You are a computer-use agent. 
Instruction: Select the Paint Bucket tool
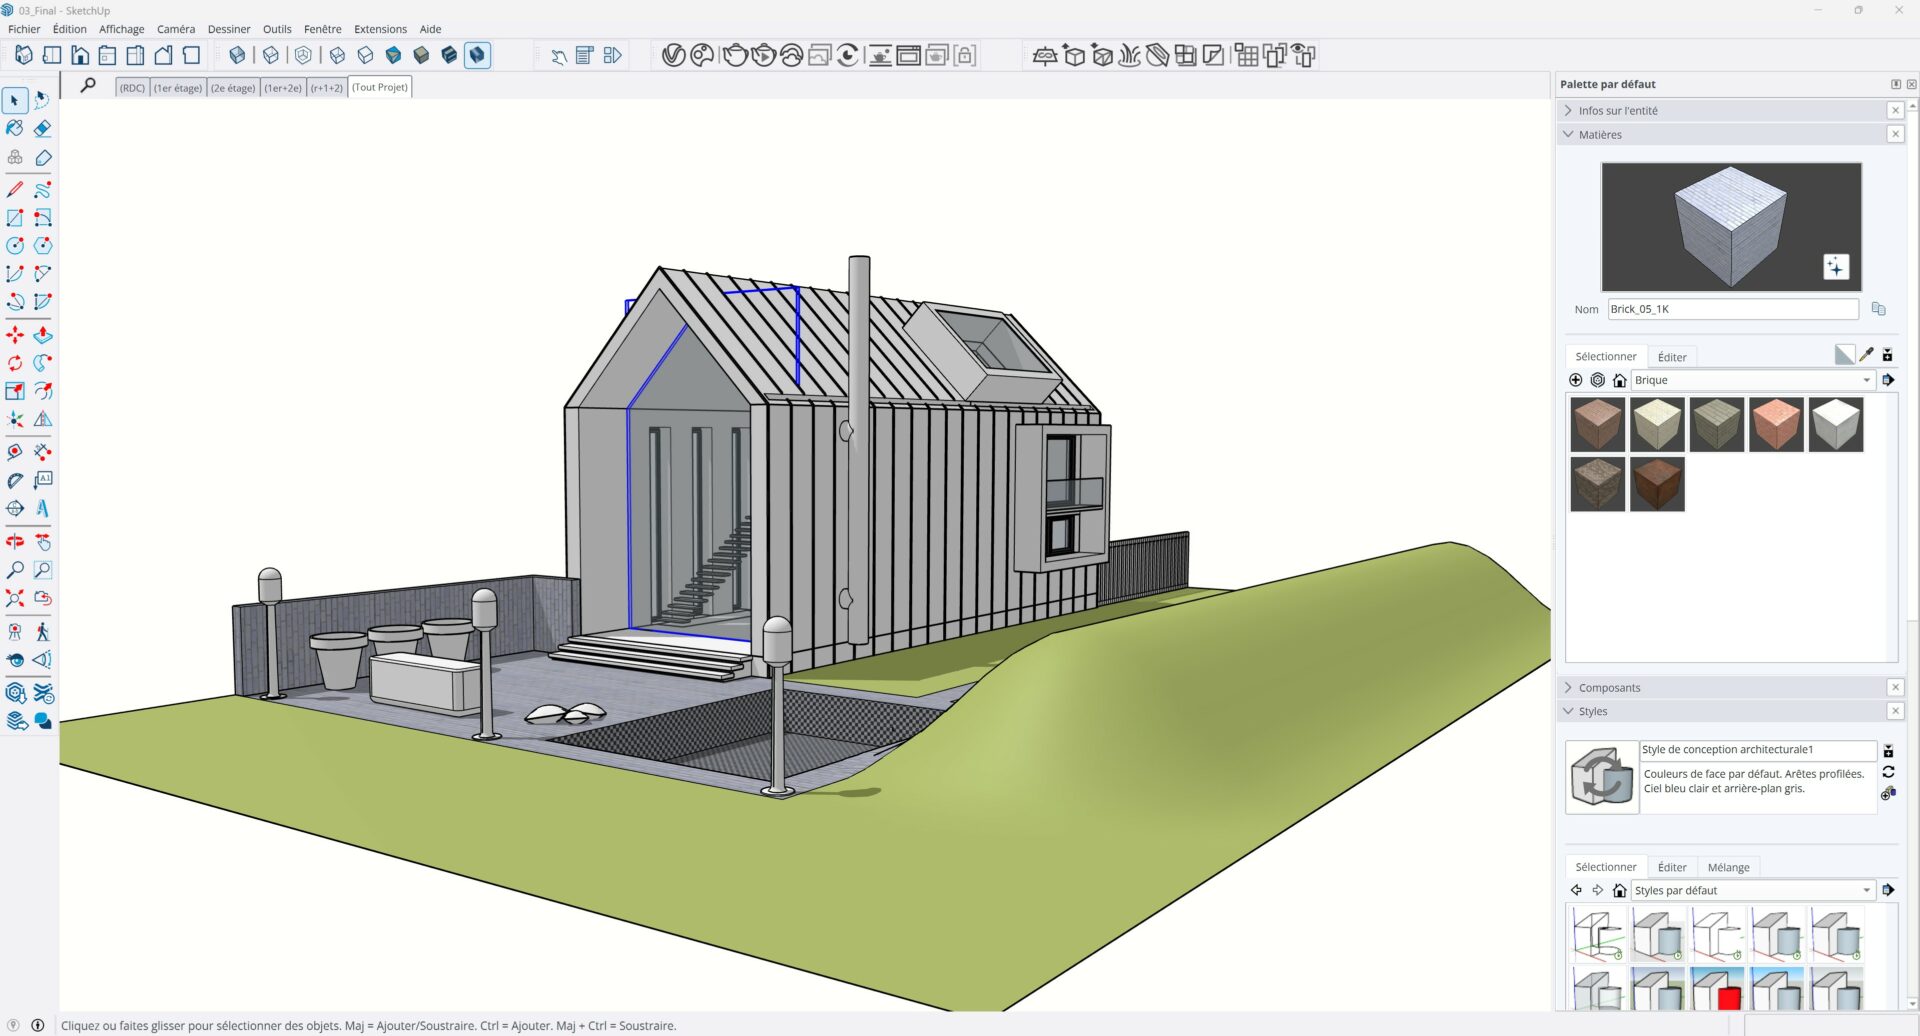point(15,129)
